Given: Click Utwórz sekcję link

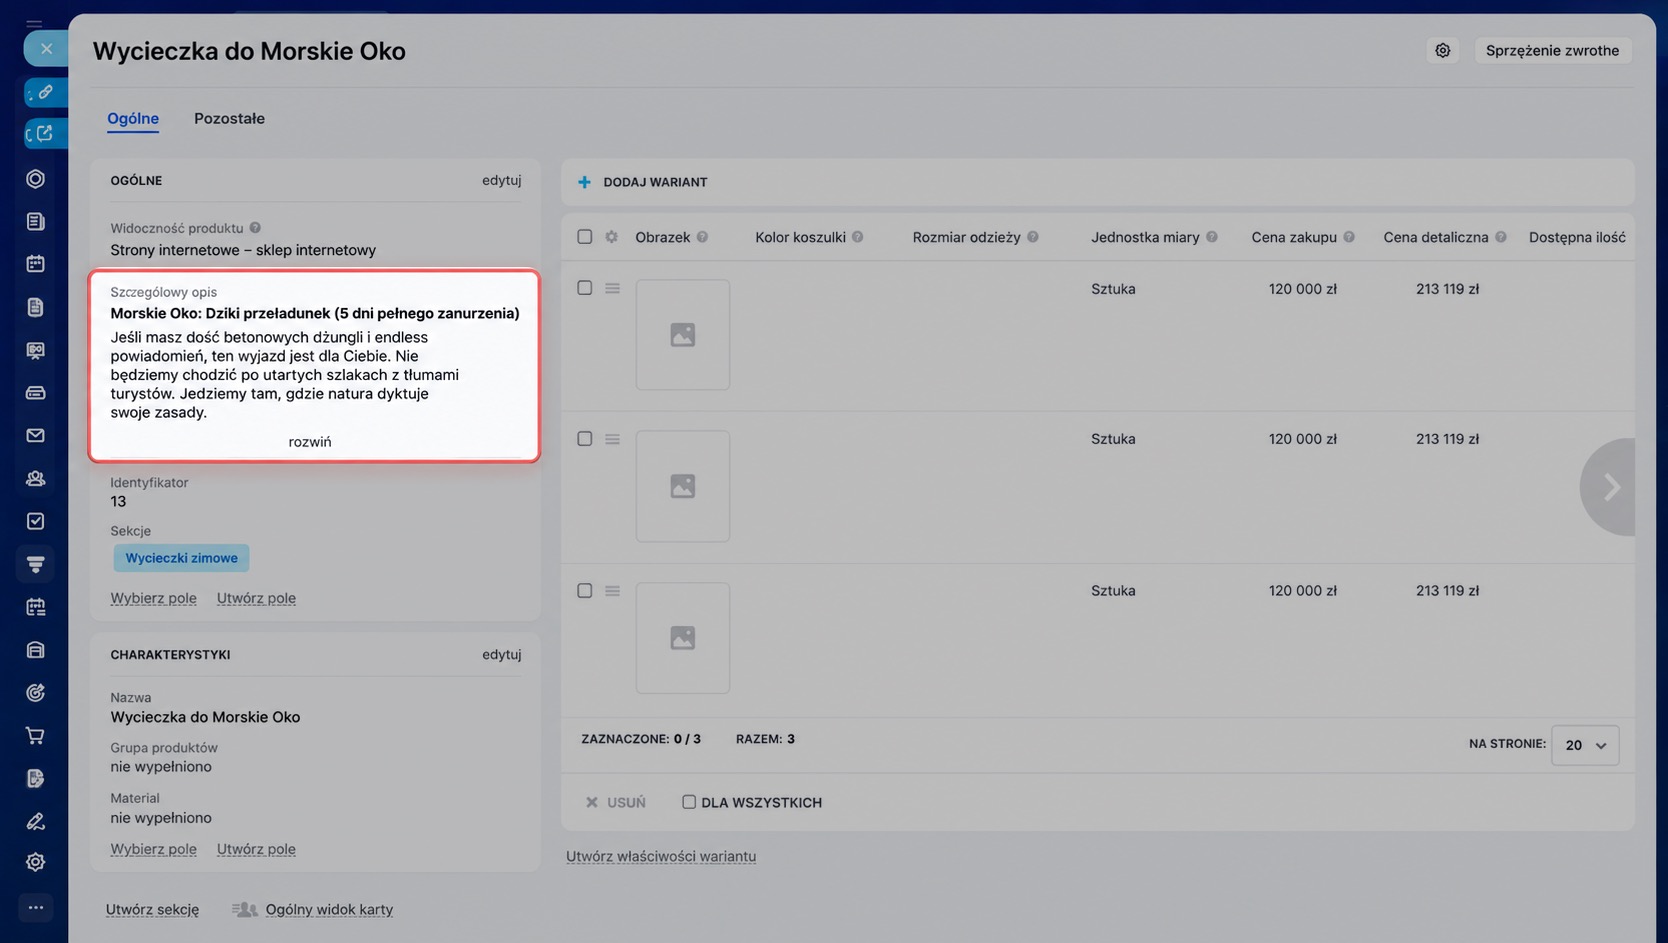Looking at the screenshot, I should click(152, 909).
